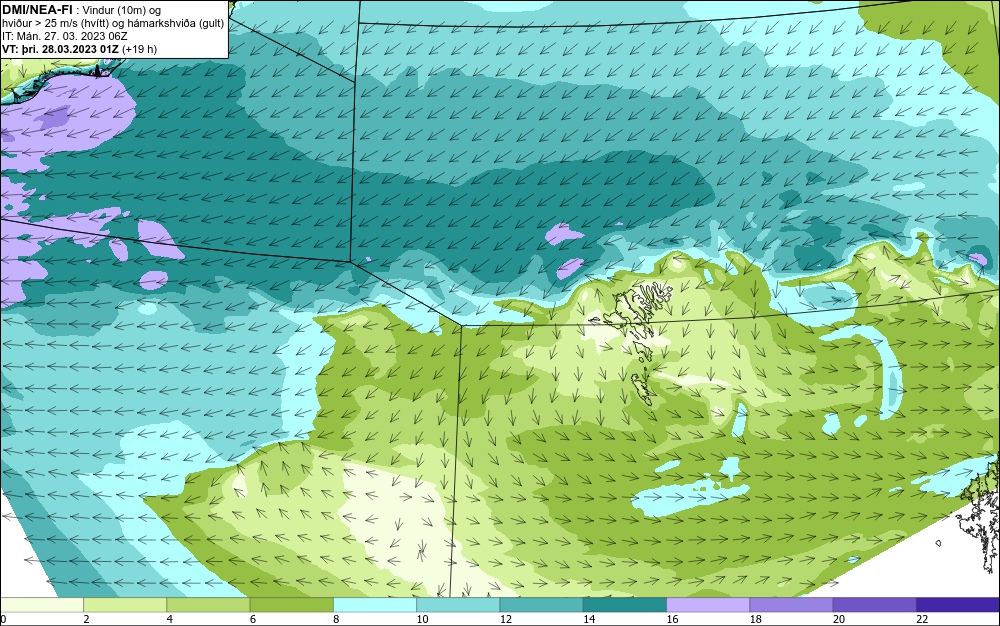The height and width of the screenshot is (626, 1000).
Task: Click the 14–16 m/s dark teal legend swatch
Action: (625, 605)
